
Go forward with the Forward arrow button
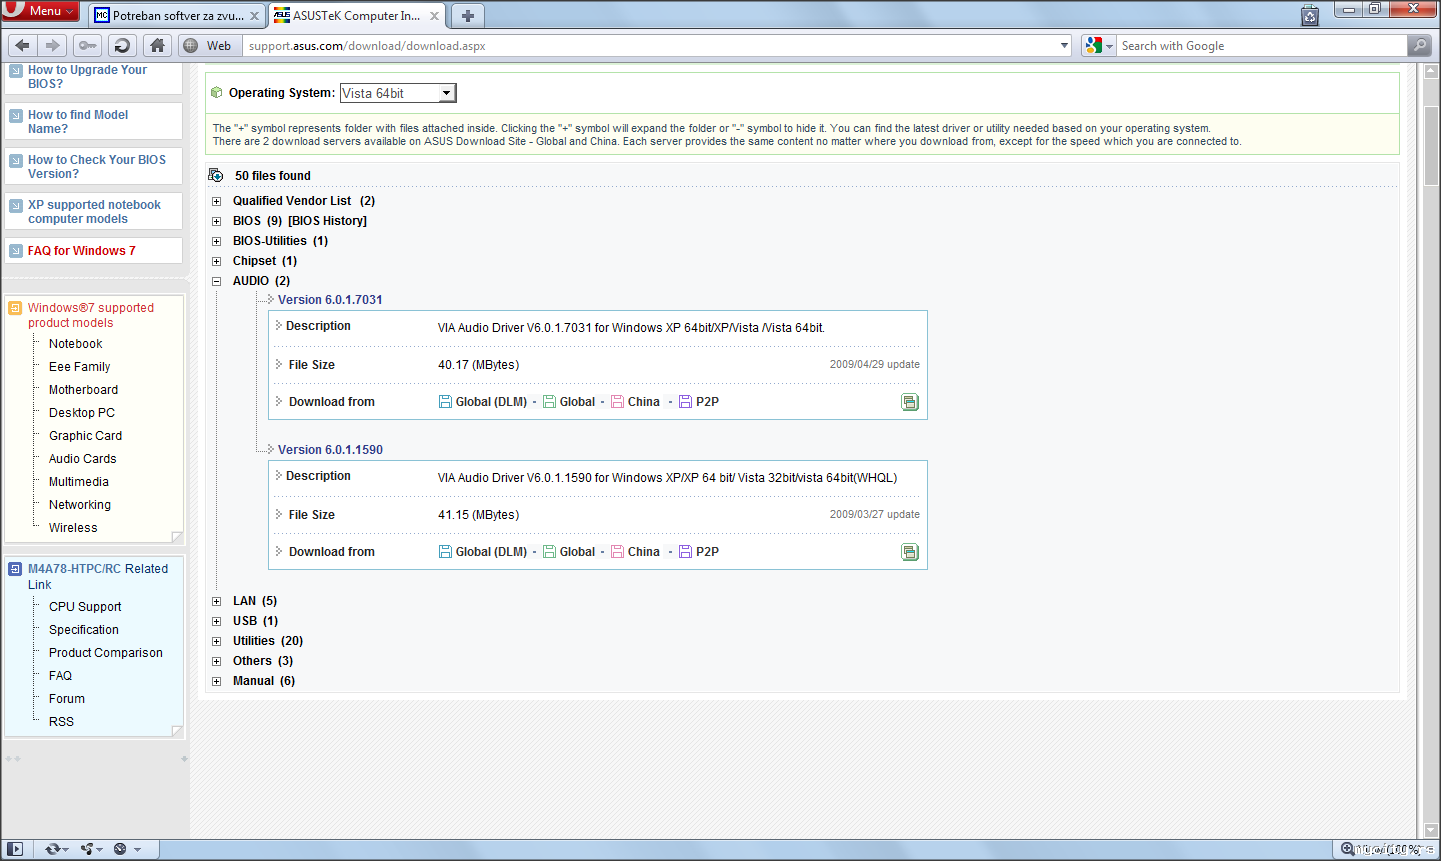click(53, 45)
